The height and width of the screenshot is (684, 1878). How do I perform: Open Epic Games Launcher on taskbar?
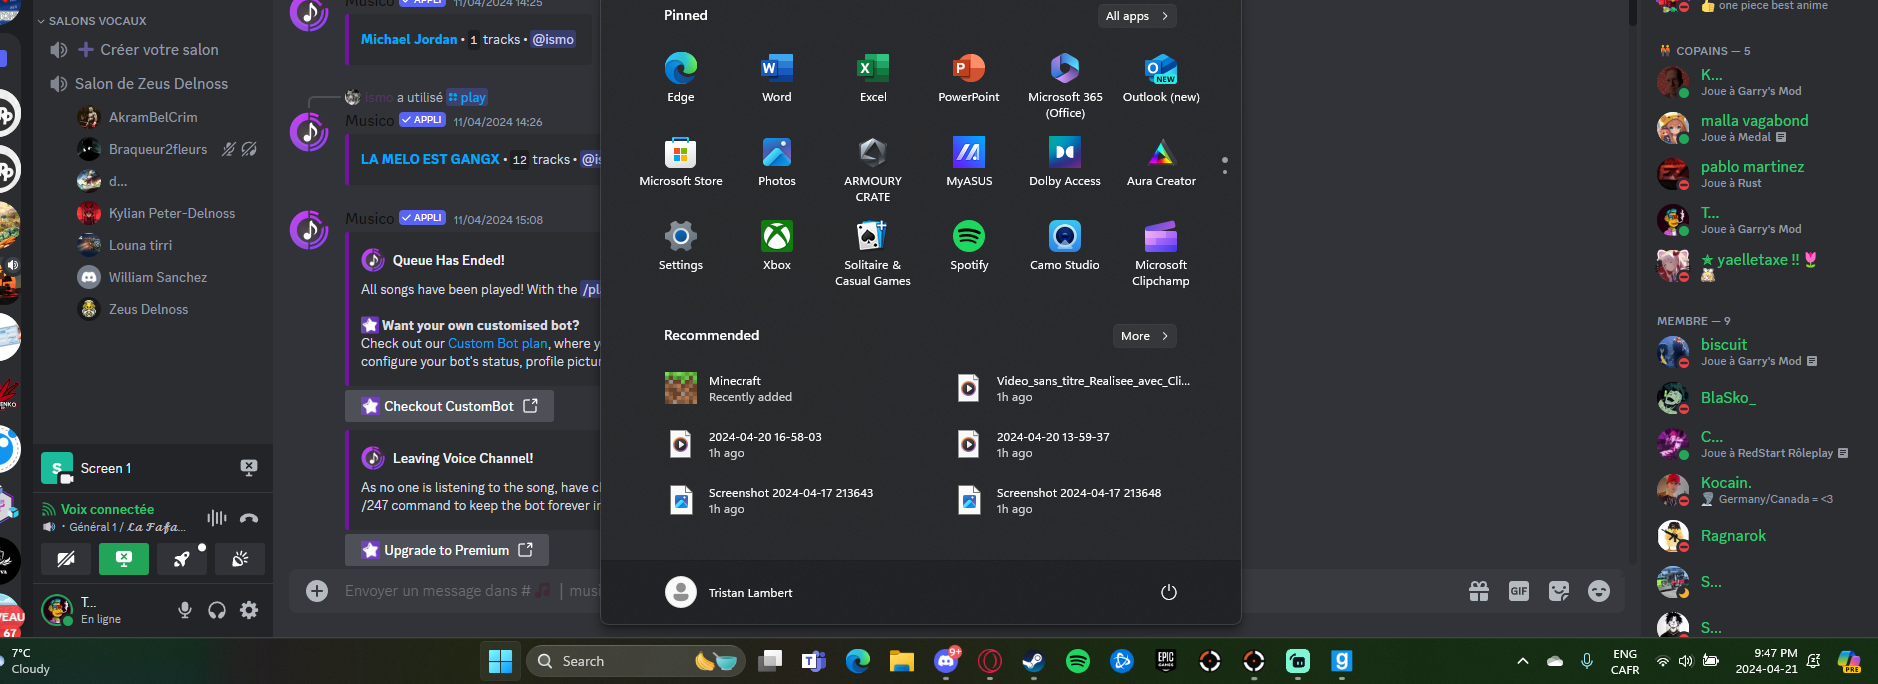coord(1166,661)
